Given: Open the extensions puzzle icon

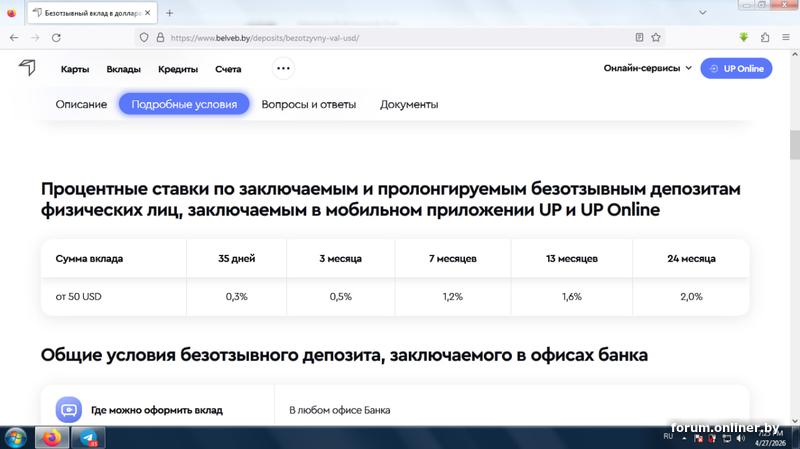Looking at the screenshot, I should pyautogui.click(x=765, y=37).
